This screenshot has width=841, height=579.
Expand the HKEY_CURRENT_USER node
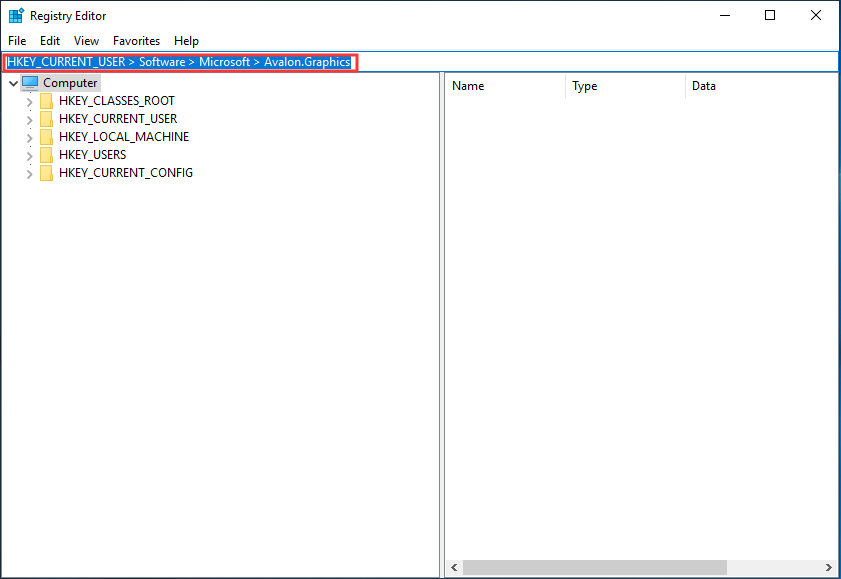(x=29, y=118)
